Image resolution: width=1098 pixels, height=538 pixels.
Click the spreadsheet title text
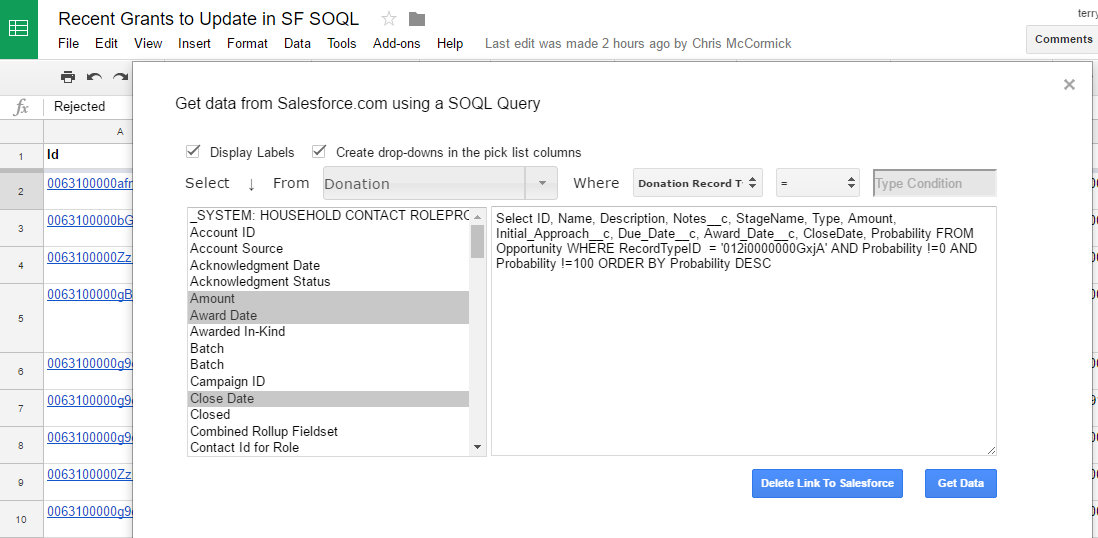point(209,19)
